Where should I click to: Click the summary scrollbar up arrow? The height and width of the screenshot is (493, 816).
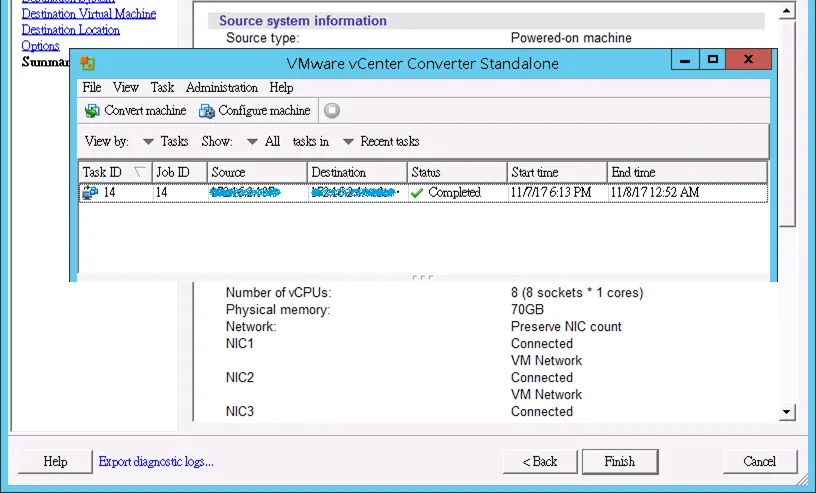(786, 11)
